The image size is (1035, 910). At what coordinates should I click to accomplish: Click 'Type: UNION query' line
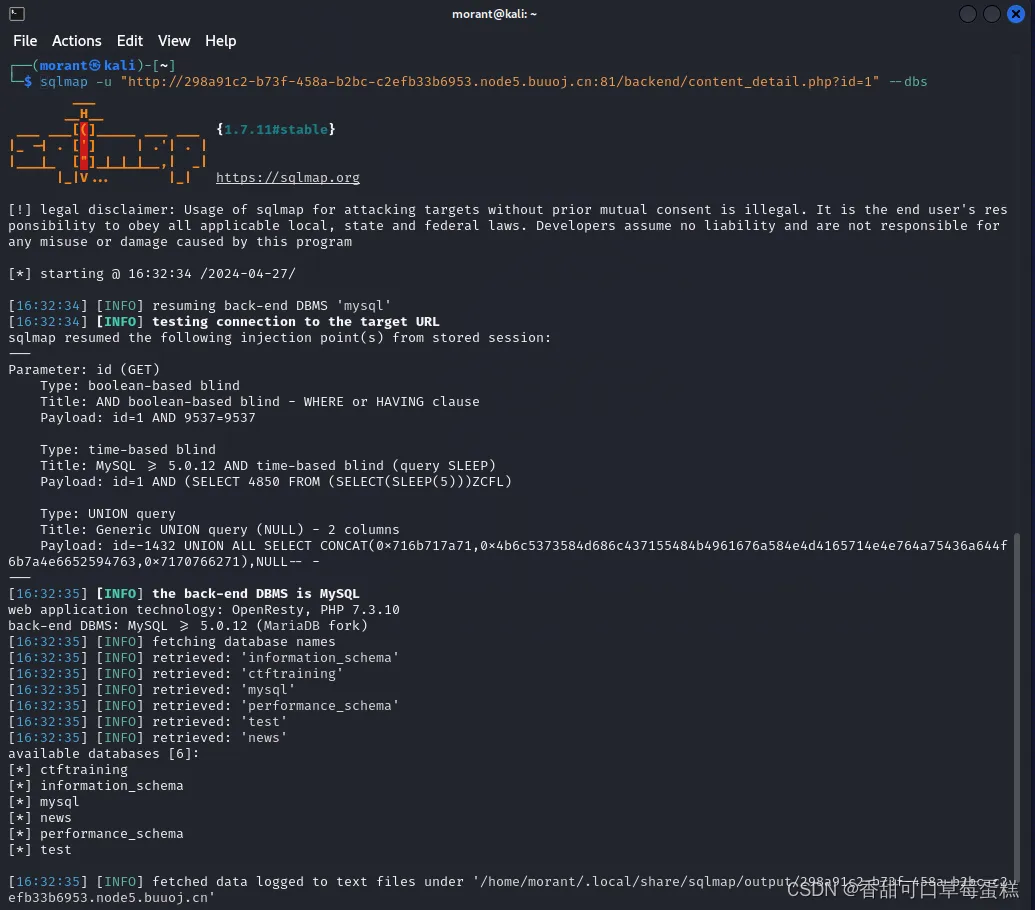point(108,513)
